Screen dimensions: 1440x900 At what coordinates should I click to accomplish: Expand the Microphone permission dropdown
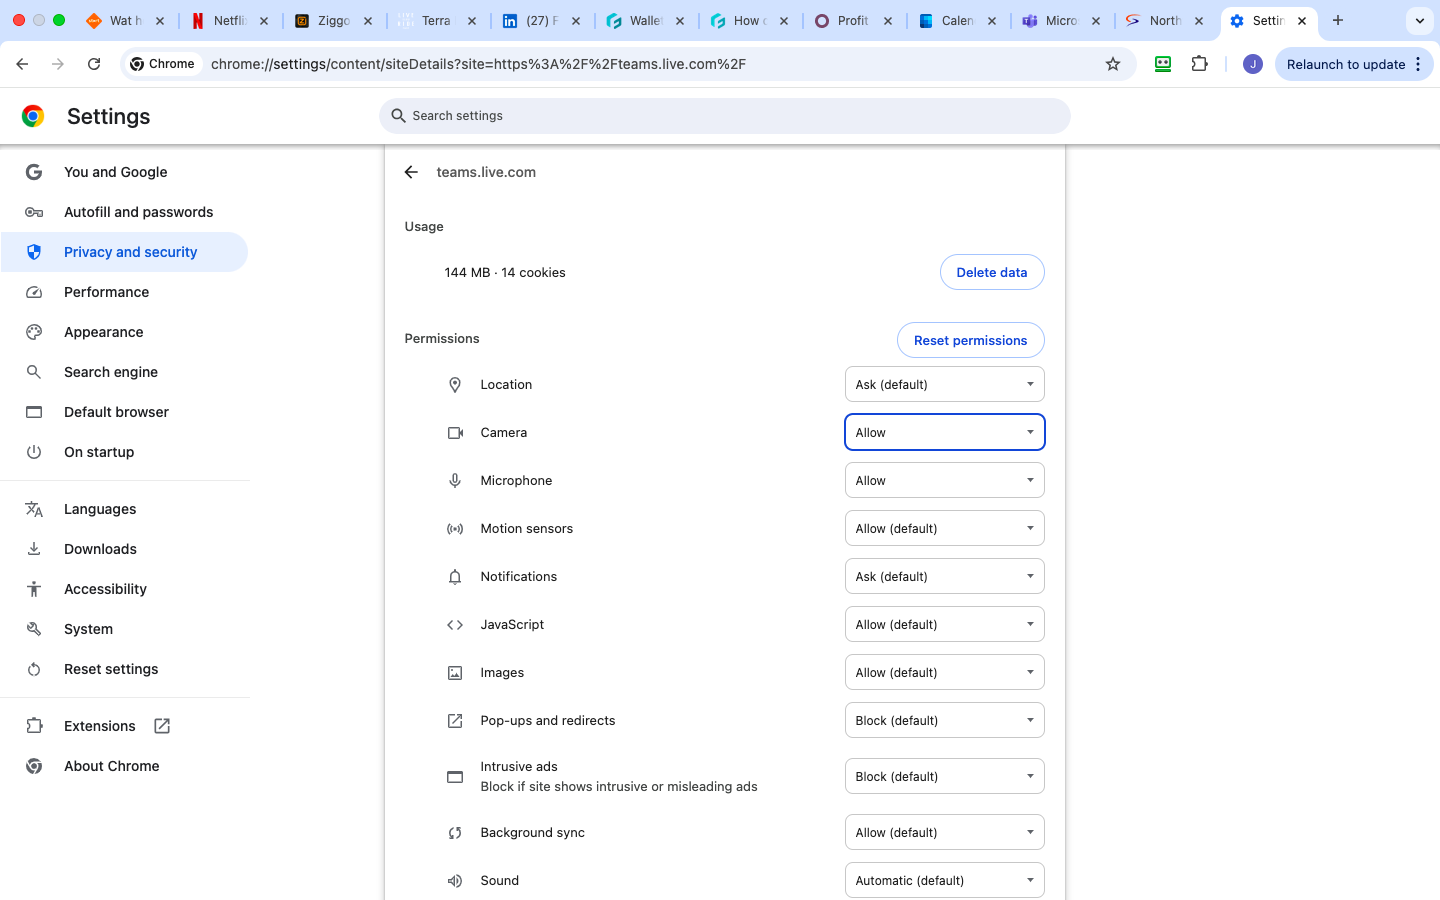click(944, 480)
